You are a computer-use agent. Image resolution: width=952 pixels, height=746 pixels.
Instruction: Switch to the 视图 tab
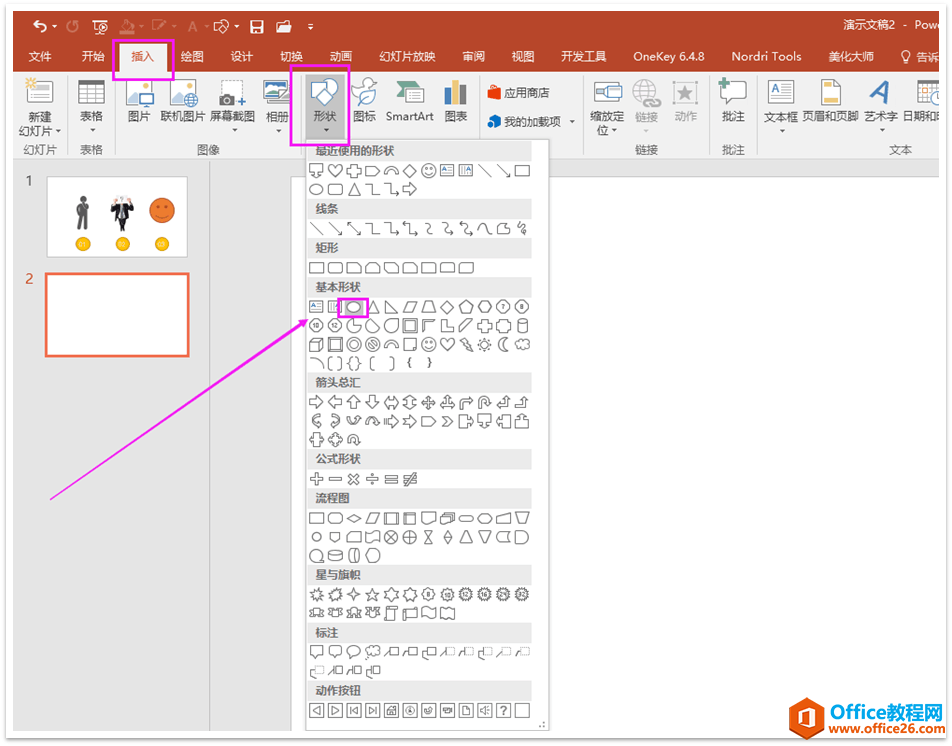523,56
